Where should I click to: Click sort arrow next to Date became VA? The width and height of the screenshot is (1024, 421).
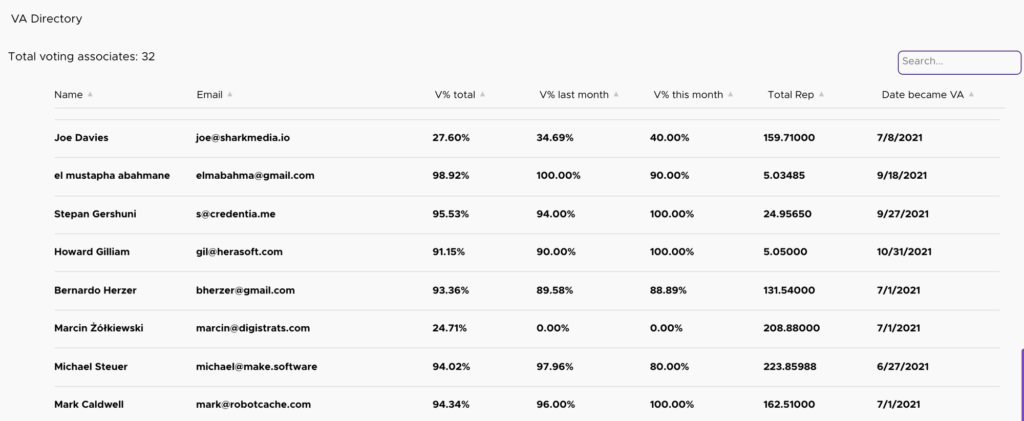971,95
